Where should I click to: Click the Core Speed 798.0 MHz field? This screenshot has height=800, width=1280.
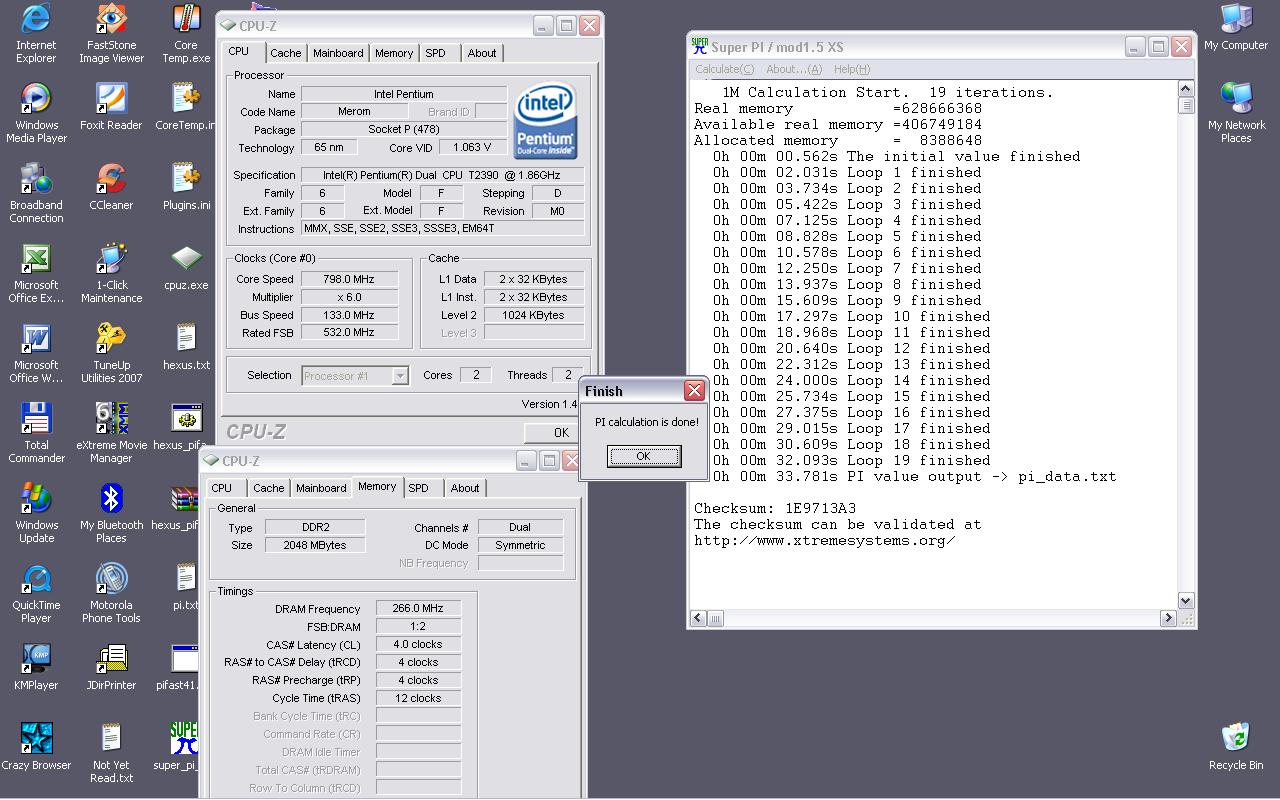[x=349, y=279]
